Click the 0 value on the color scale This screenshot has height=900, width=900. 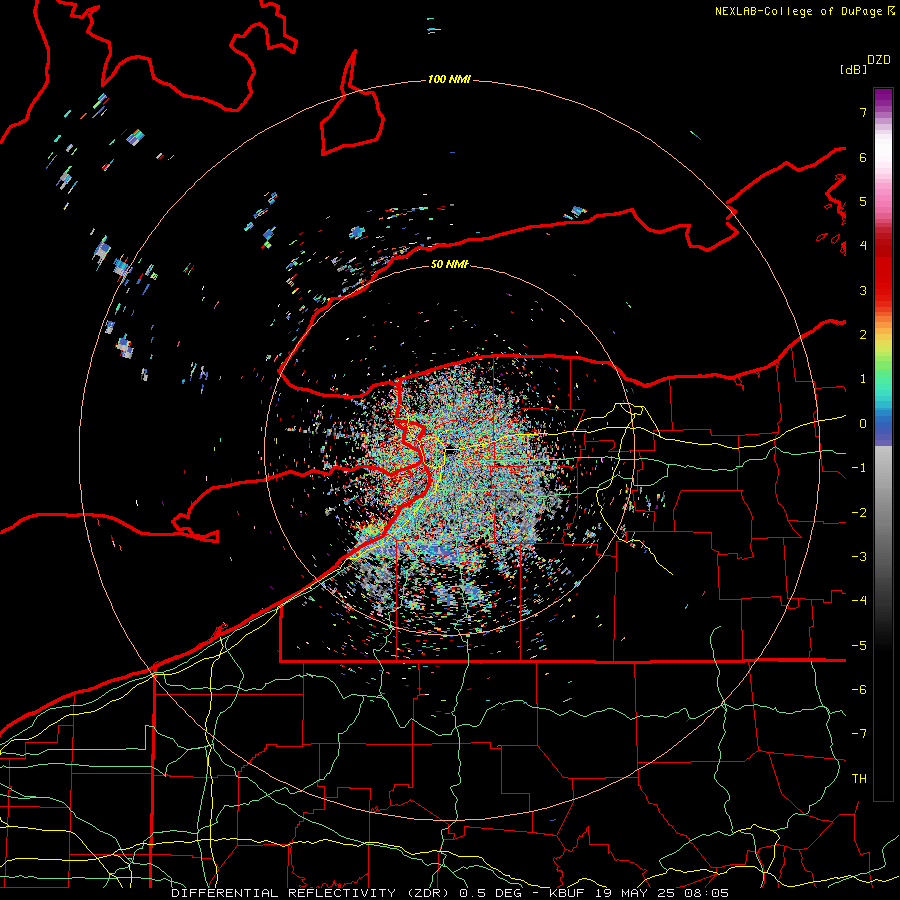pyautogui.click(x=863, y=424)
